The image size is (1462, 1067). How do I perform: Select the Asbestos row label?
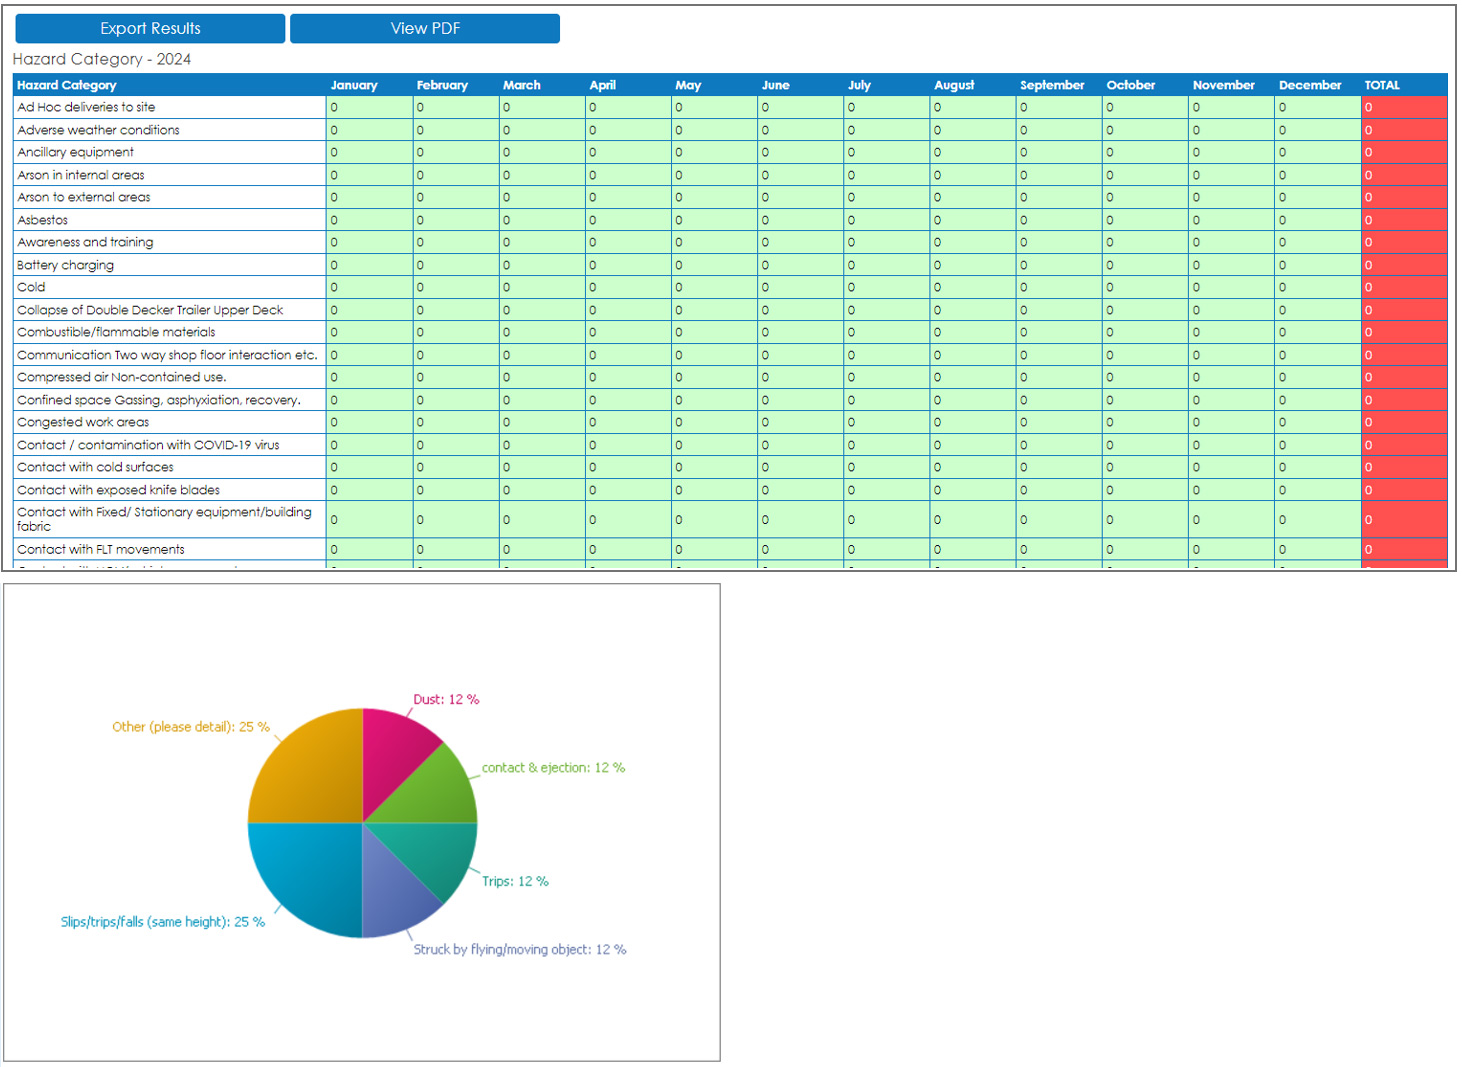pyautogui.click(x=42, y=219)
